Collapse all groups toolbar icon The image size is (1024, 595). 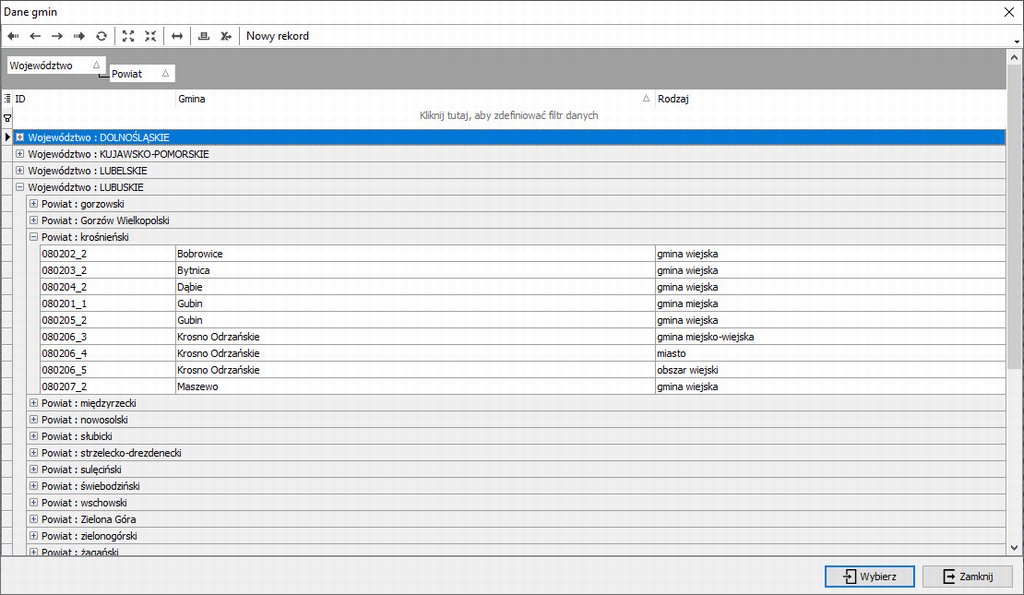pos(150,36)
